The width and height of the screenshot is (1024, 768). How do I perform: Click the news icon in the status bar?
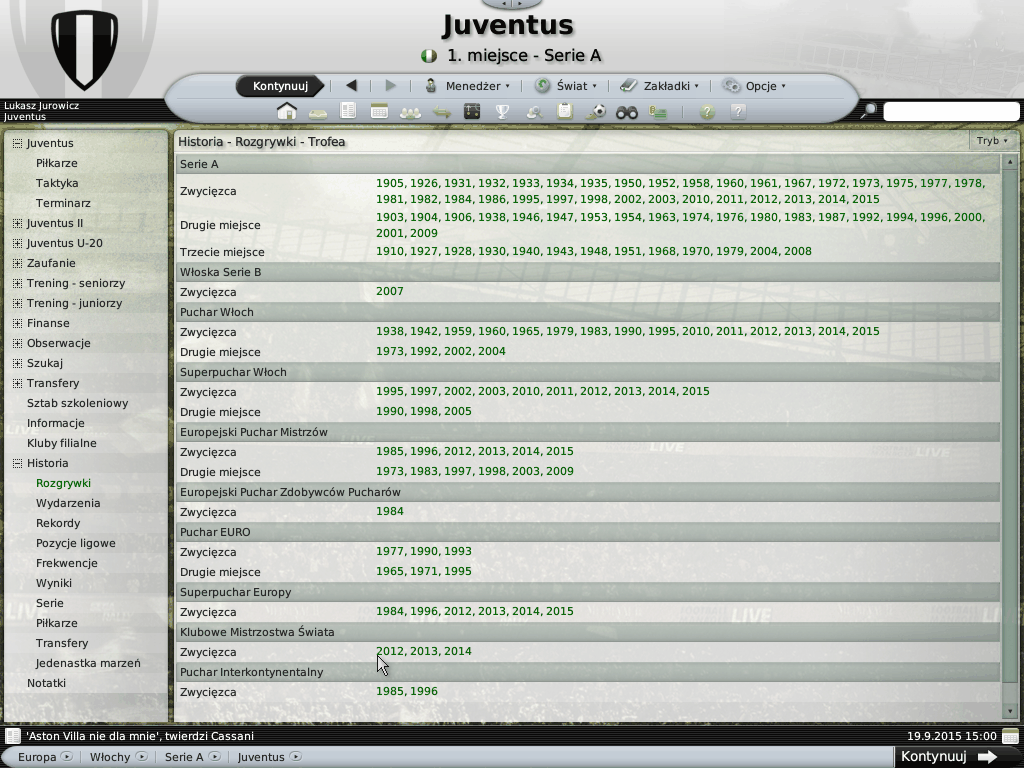pyautogui.click(x=12, y=736)
